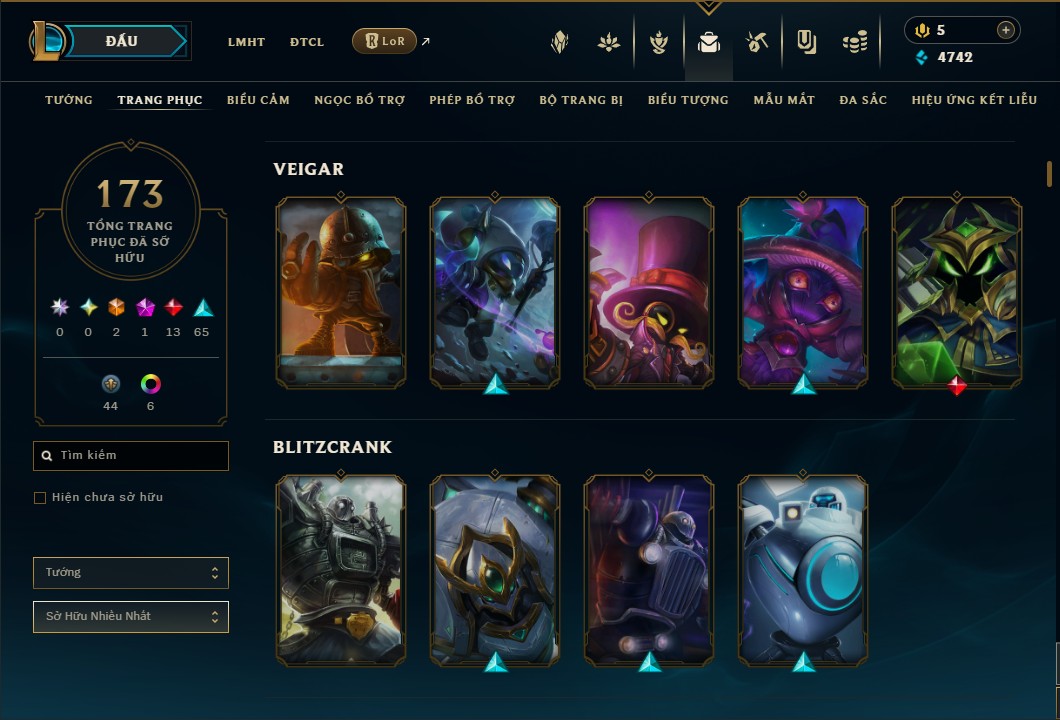Open the LoR external link button
This screenshot has height=720, width=1060.
(x=384, y=41)
